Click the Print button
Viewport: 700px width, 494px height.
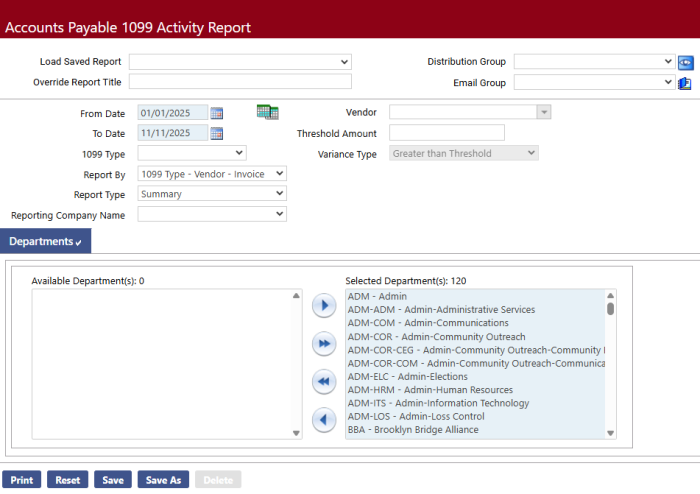point(22,480)
